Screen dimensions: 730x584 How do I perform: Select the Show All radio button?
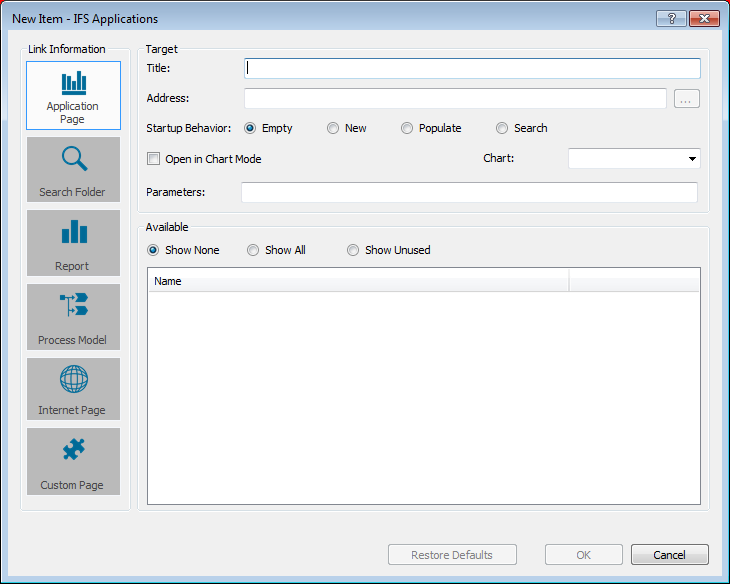tap(253, 250)
